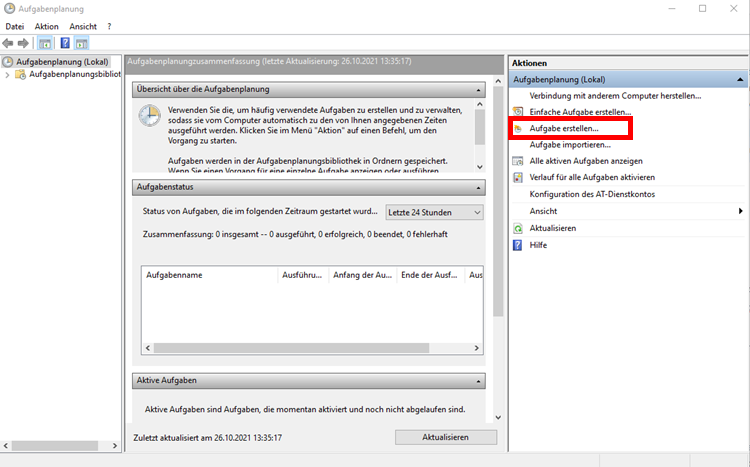Viewport: 750px width, 467px height.
Task: Open the Ansicht submenu in the Aktionen pane
Action: click(x=740, y=211)
